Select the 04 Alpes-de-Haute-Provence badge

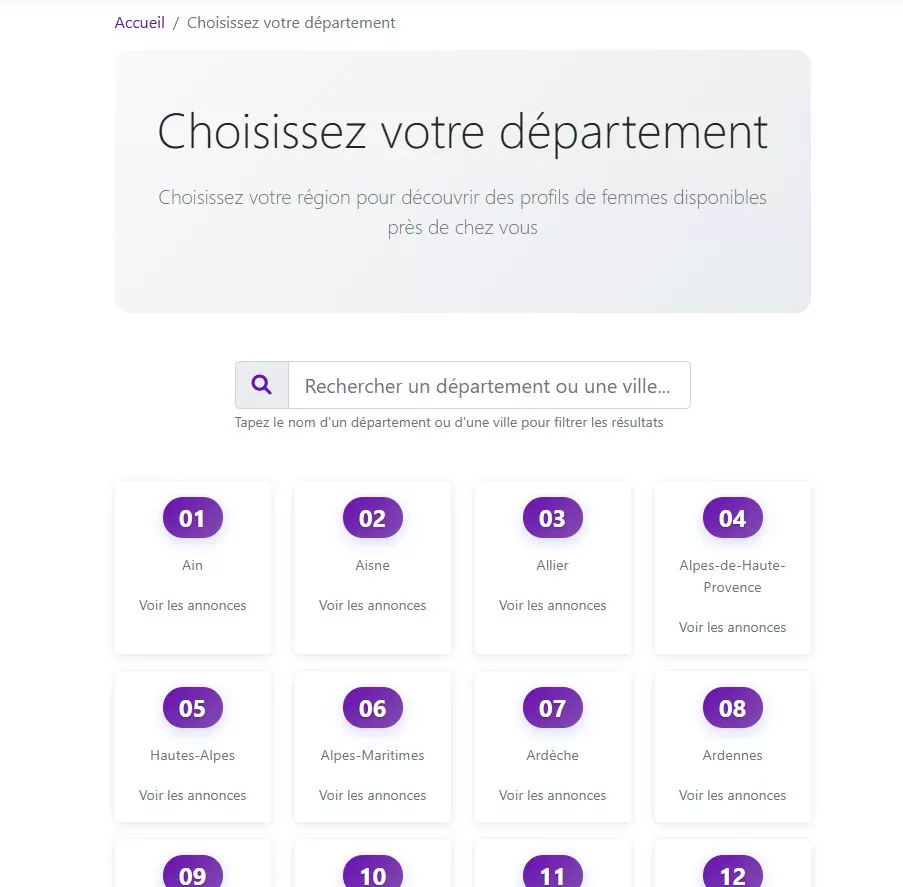(732, 518)
